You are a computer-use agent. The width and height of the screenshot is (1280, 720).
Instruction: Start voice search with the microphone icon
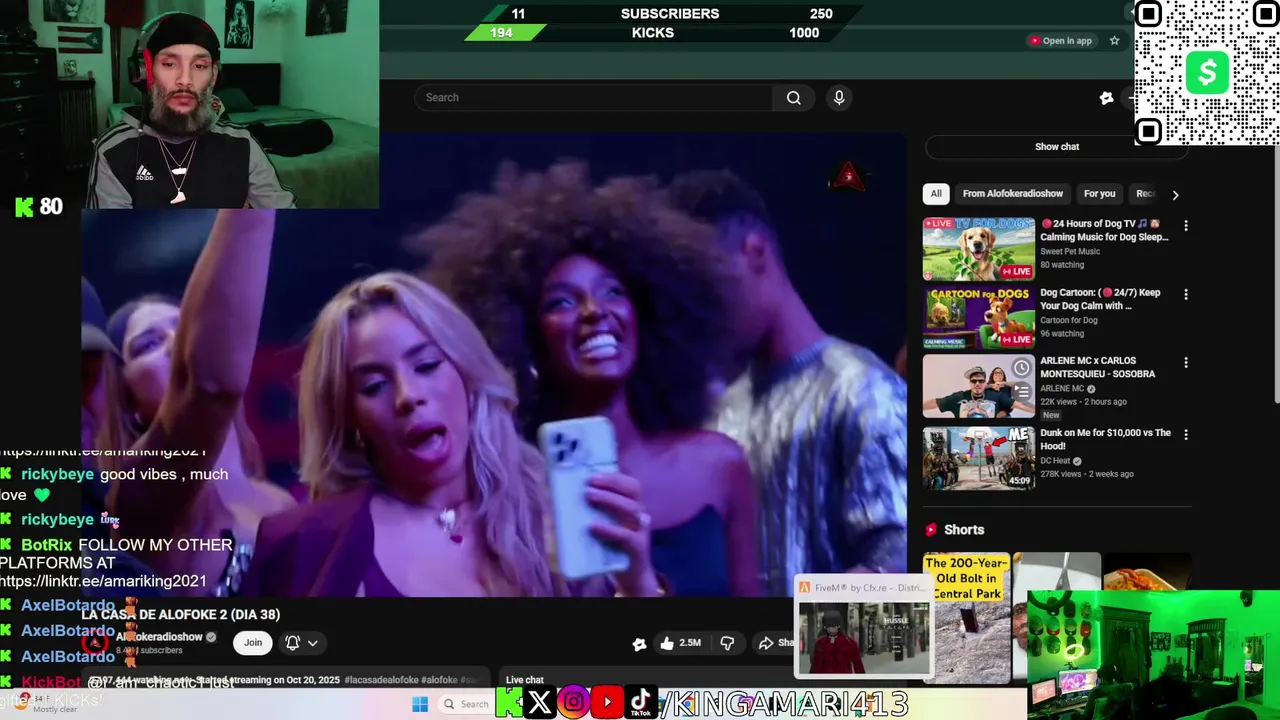tap(839, 97)
